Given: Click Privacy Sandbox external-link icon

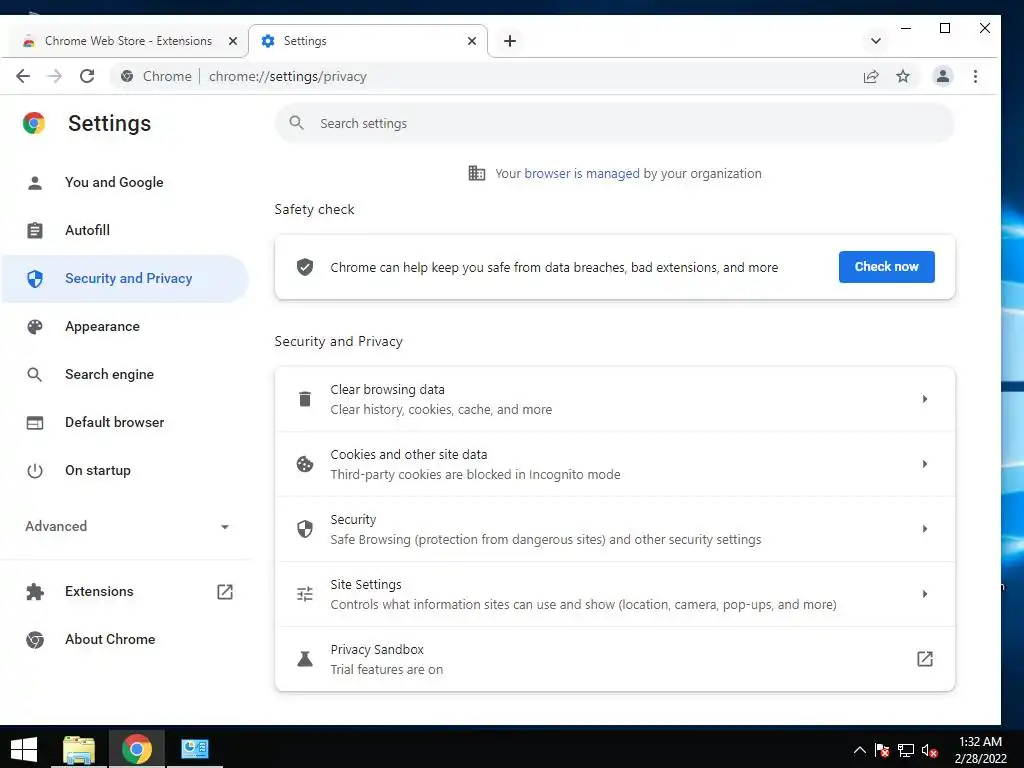Looking at the screenshot, I should [x=924, y=659].
